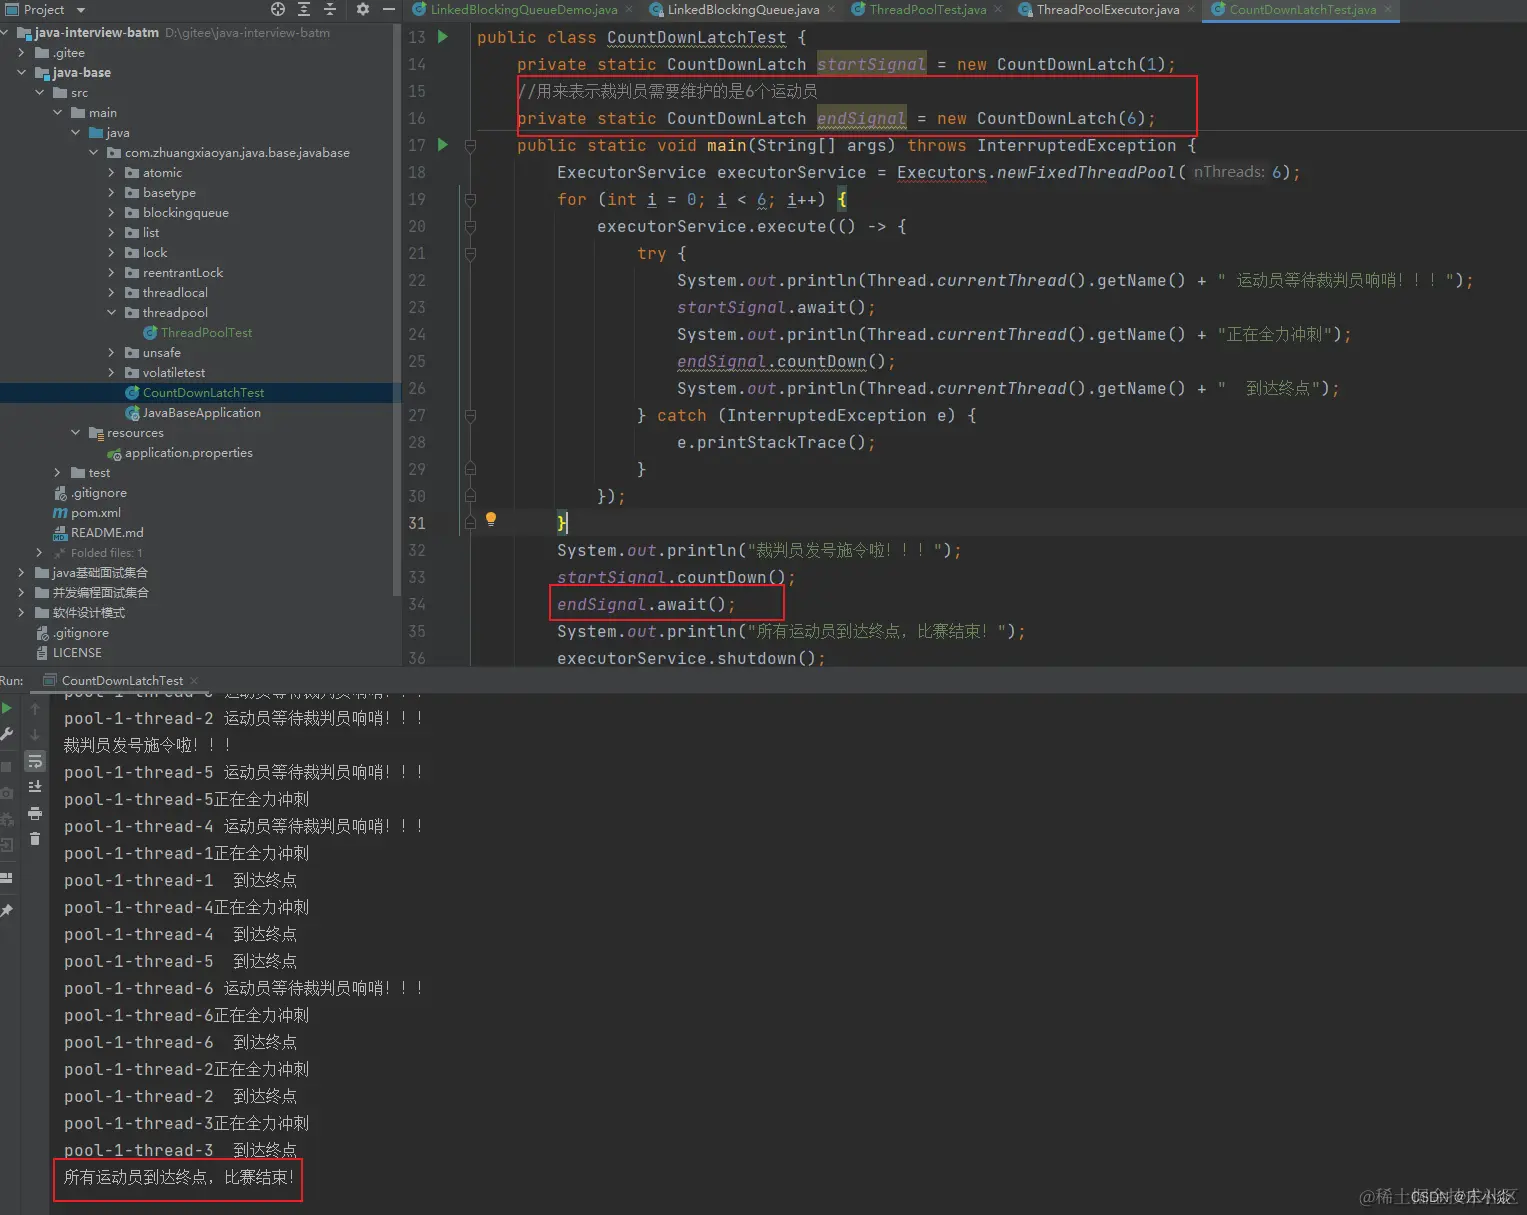Click the down arrow in the console toolbar
1527x1215 pixels.
coord(35,734)
